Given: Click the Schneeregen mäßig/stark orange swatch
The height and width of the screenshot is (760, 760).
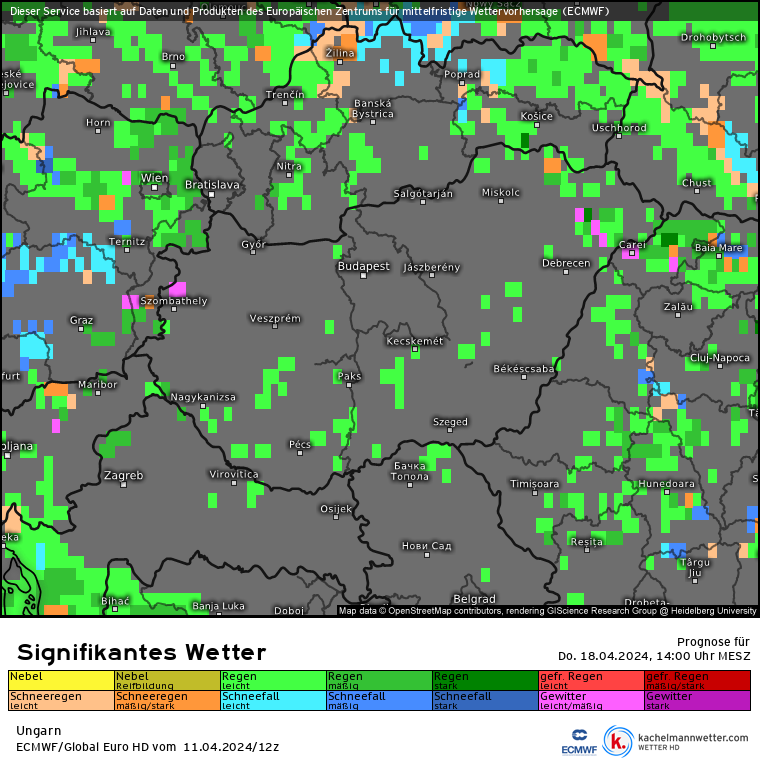Looking at the screenshot, I should pos(167,700).
